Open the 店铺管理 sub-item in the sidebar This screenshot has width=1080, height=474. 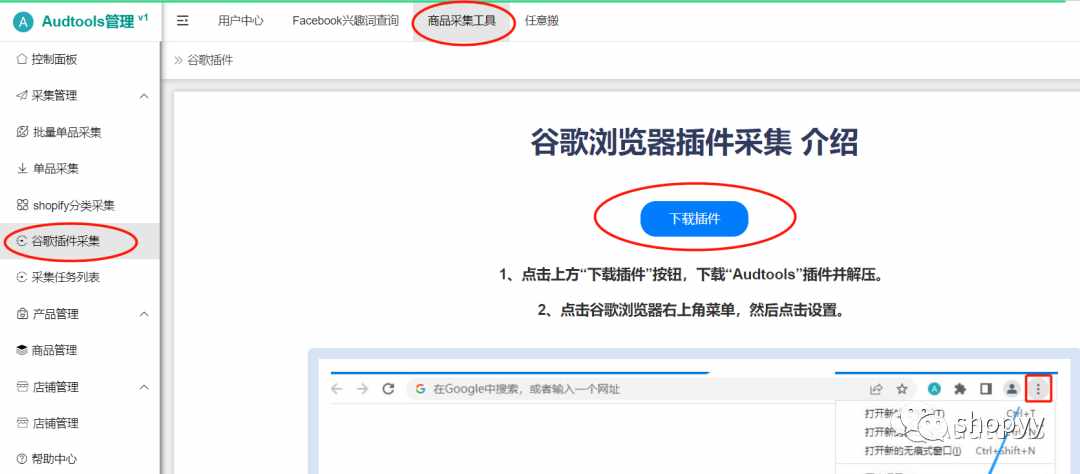[56, 423]
